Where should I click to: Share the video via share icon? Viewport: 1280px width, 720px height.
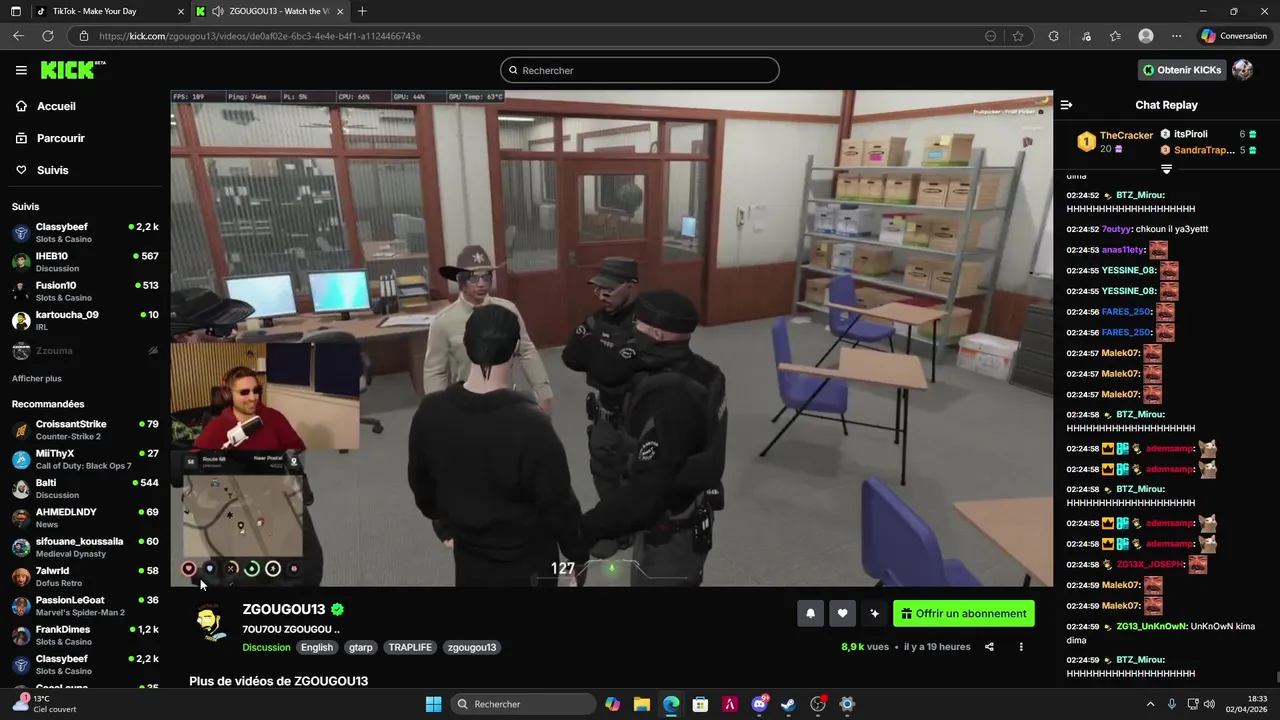(989, 647)
